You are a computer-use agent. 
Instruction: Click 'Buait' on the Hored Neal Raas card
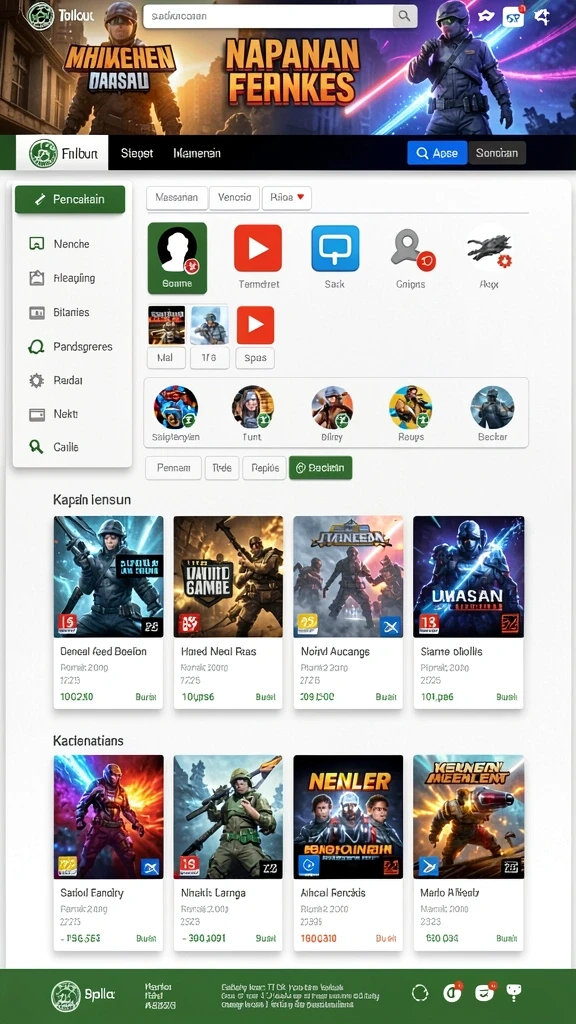point(266,697)
